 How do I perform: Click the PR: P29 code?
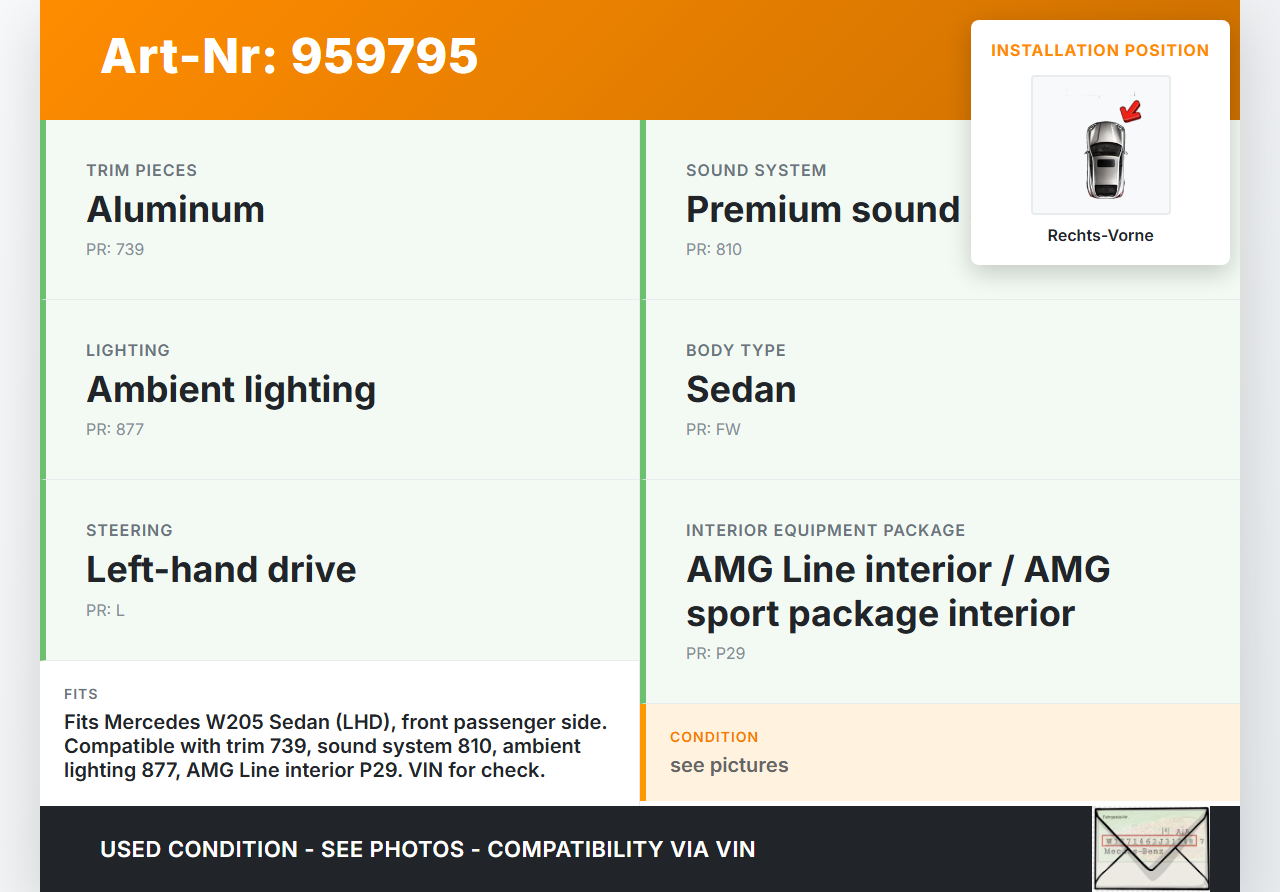(715, 654)
